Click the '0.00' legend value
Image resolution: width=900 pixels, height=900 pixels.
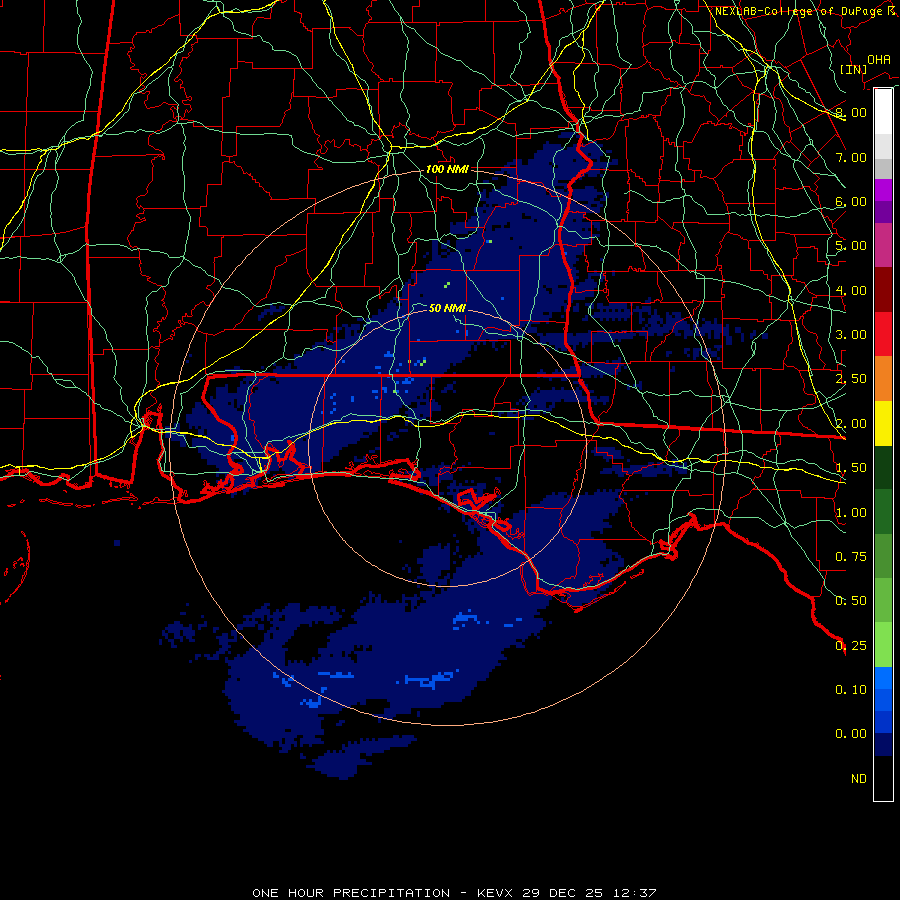click(851, 734)
